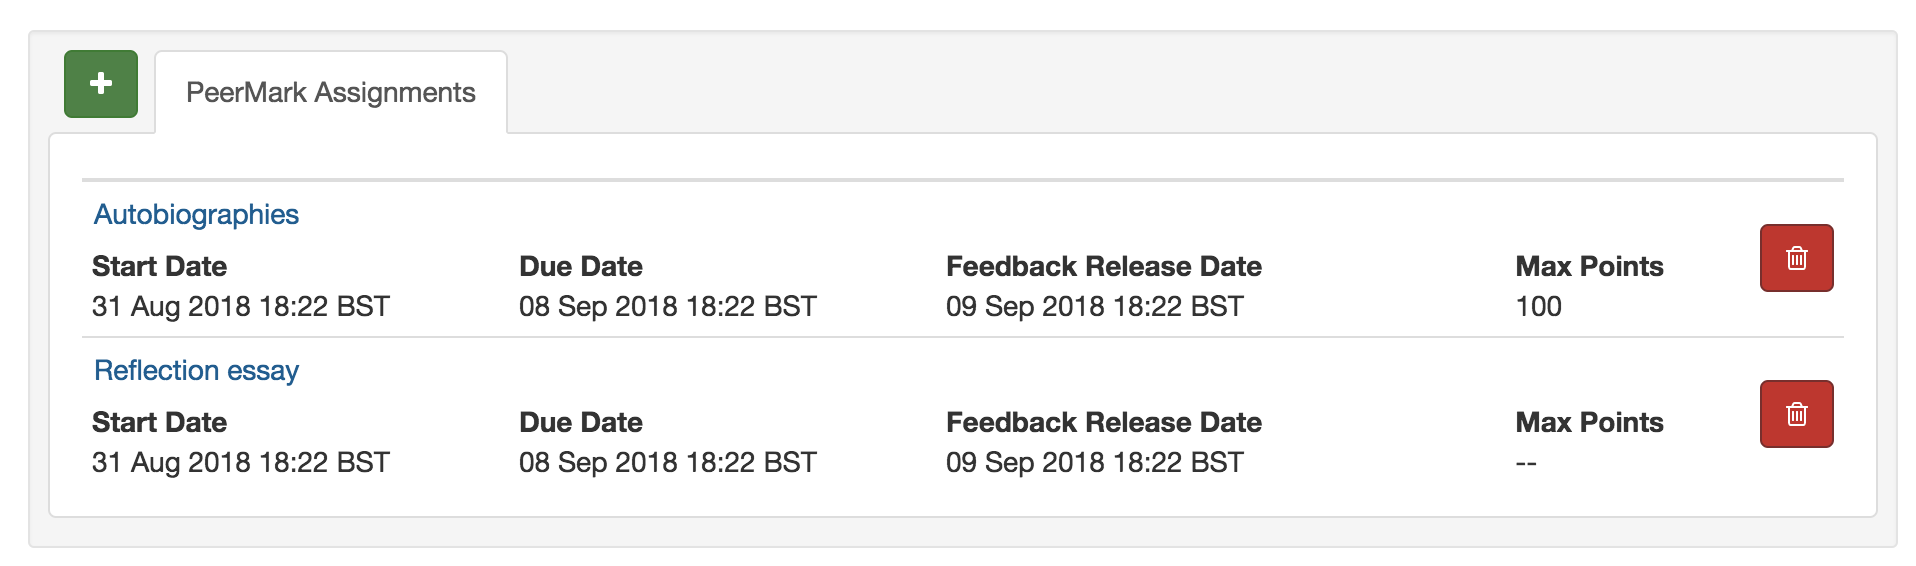Click Autobiographies start date value 31 Aug 2018
1916x566 pixels.
point(241,306)
